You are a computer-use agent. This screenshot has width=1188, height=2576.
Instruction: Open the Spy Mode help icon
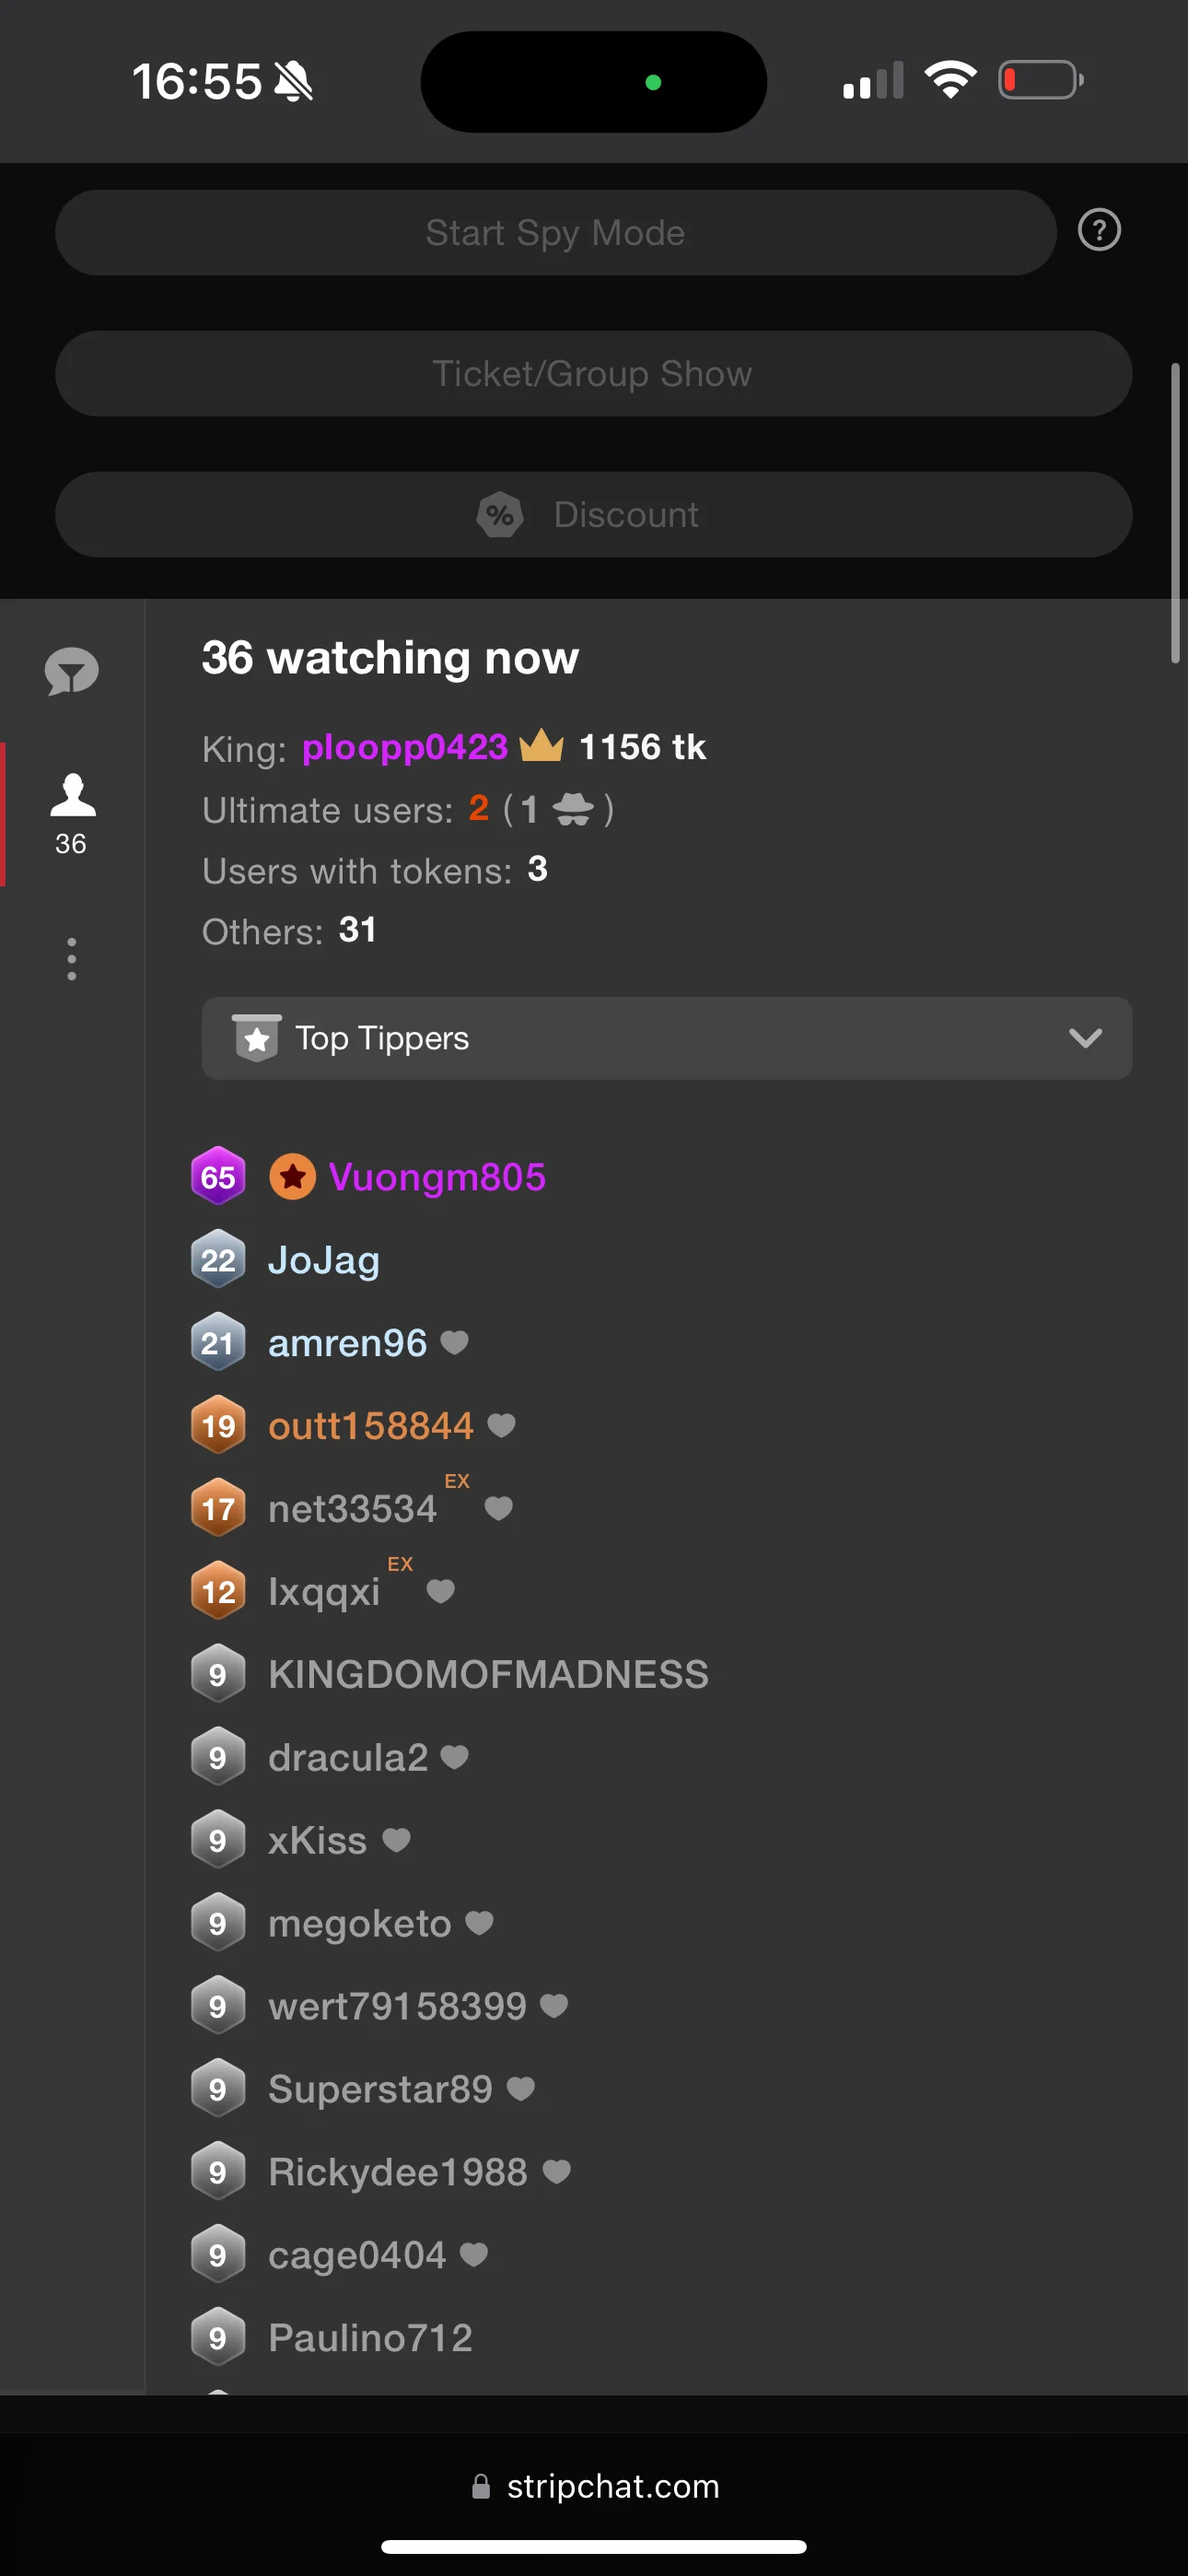coord(1098,231)
